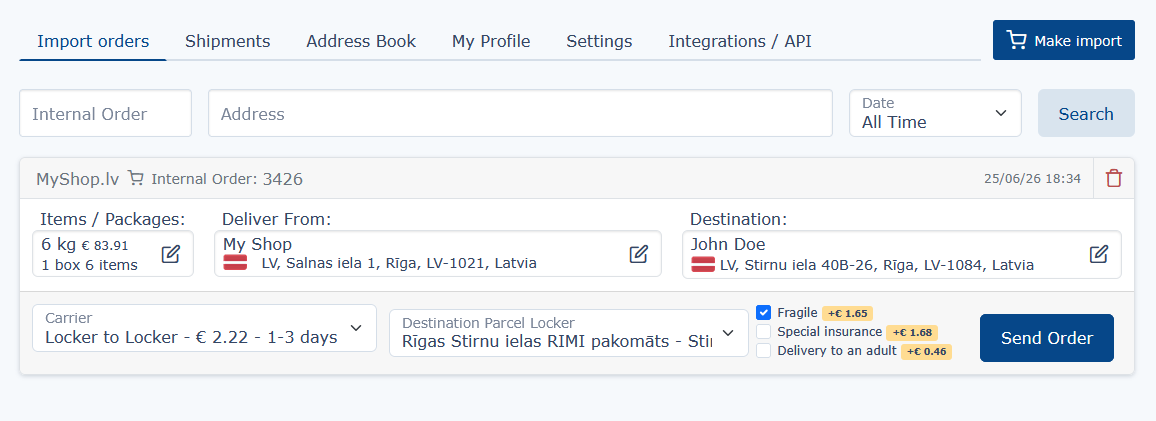
Task: Edit the Items / Packages details
Action: click(170, 254)
